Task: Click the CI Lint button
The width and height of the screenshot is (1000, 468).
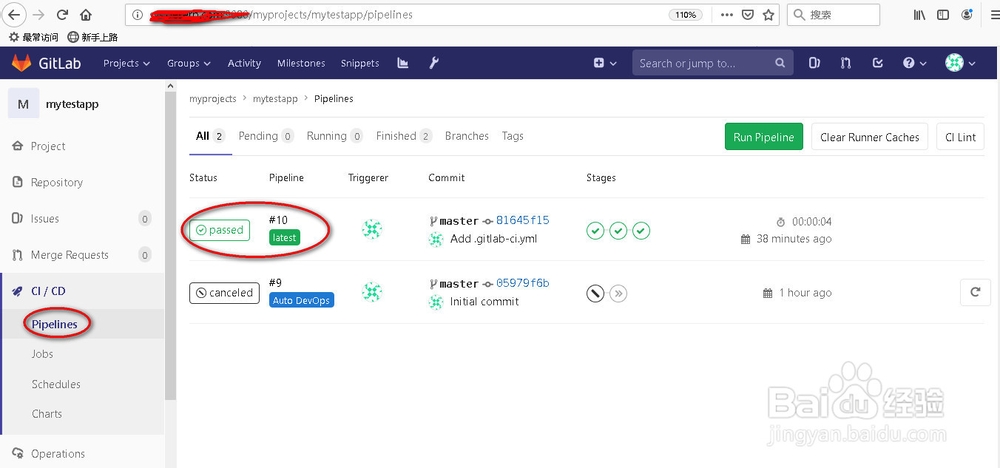Action: [x=960, y=137]
